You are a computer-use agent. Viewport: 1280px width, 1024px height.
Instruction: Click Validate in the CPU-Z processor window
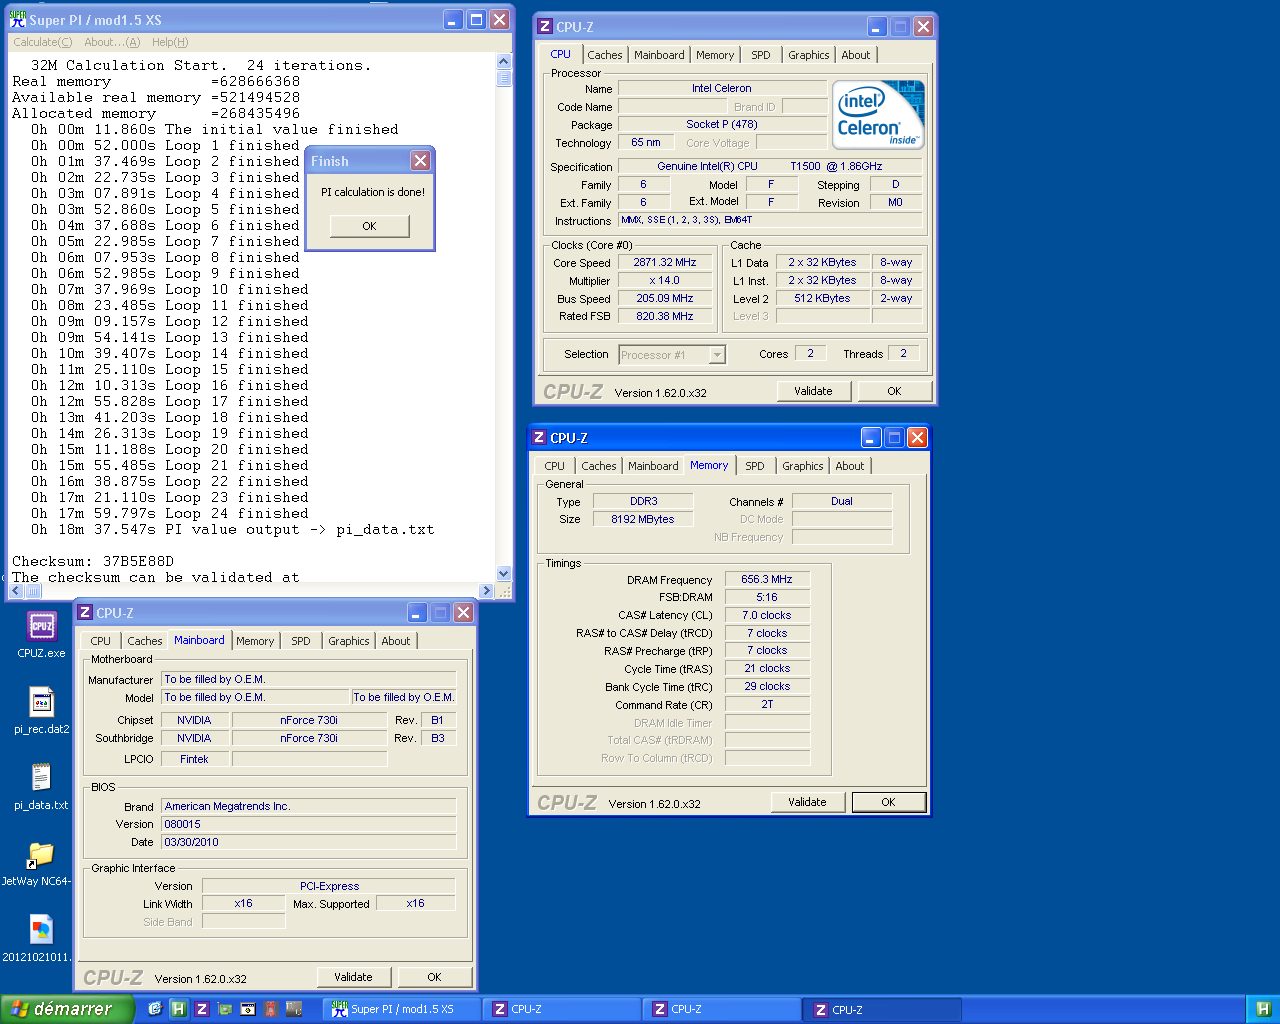[813, 391]
